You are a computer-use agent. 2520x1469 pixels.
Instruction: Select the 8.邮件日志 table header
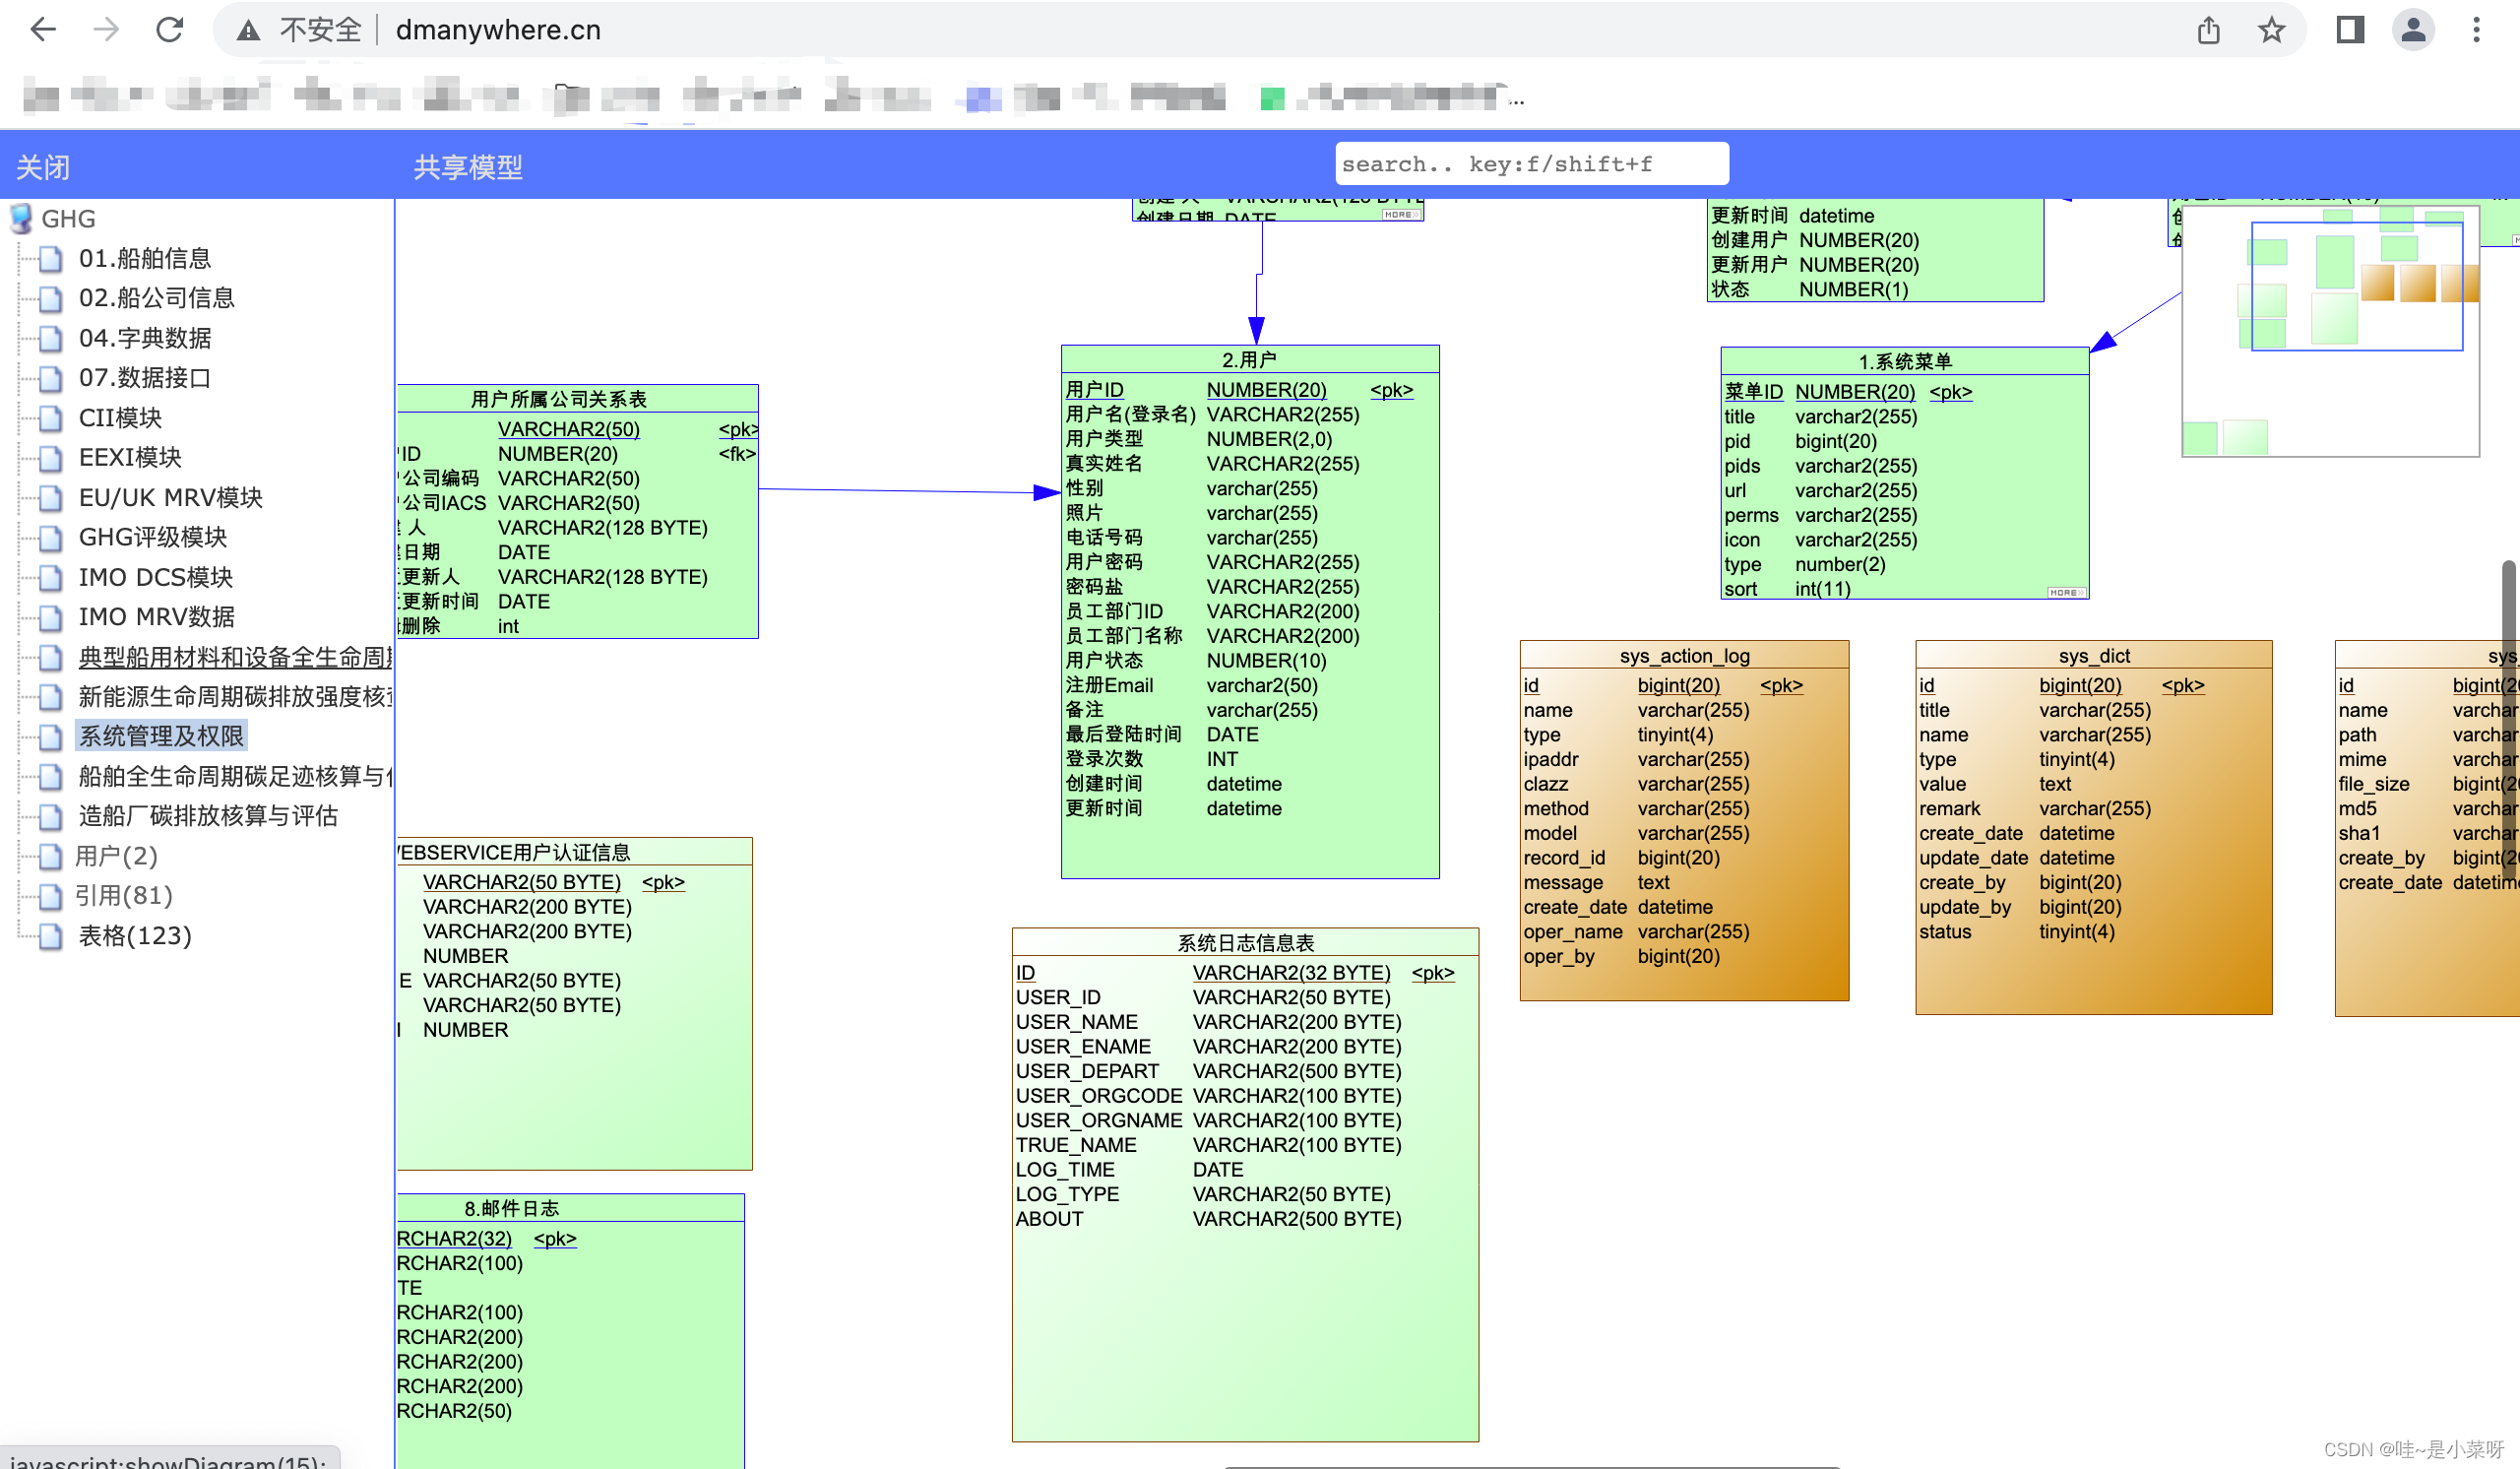coord(570,1208)
